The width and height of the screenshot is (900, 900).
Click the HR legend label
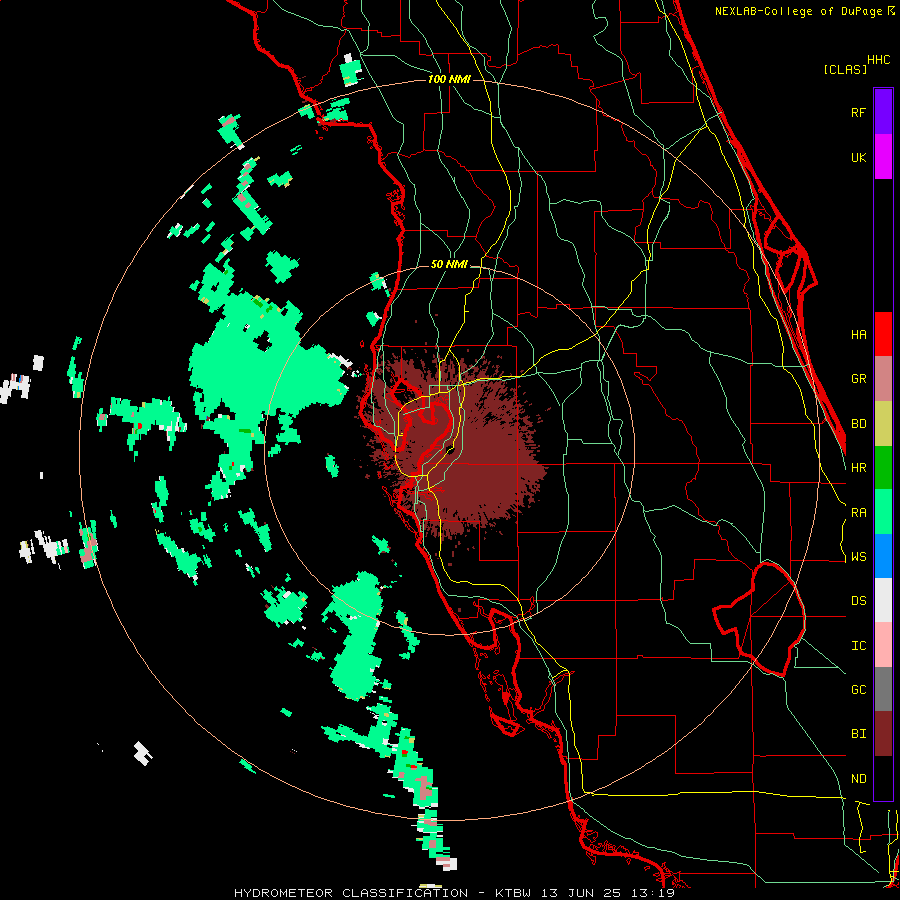click(x=859, y=468)
